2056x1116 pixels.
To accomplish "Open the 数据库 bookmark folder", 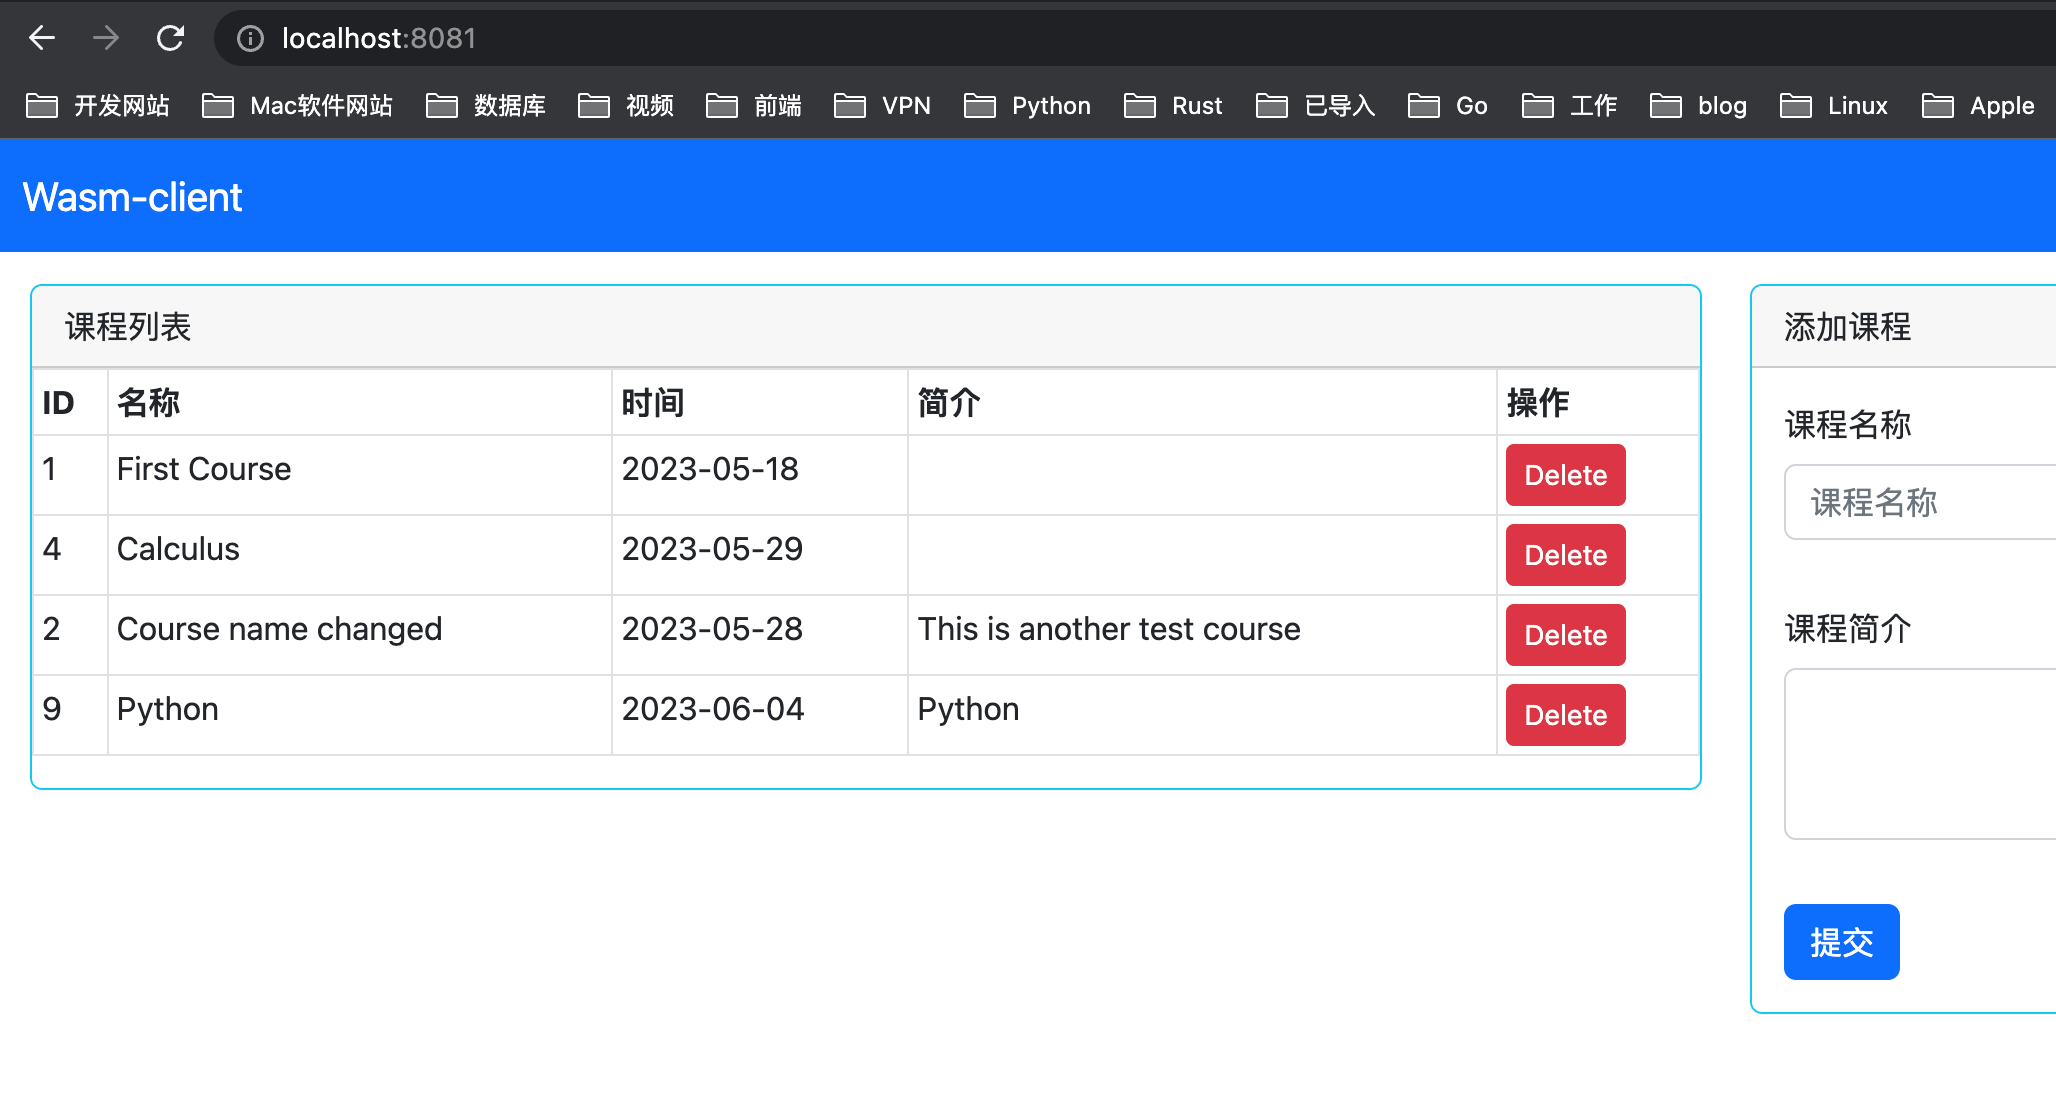I will [486, 105].
